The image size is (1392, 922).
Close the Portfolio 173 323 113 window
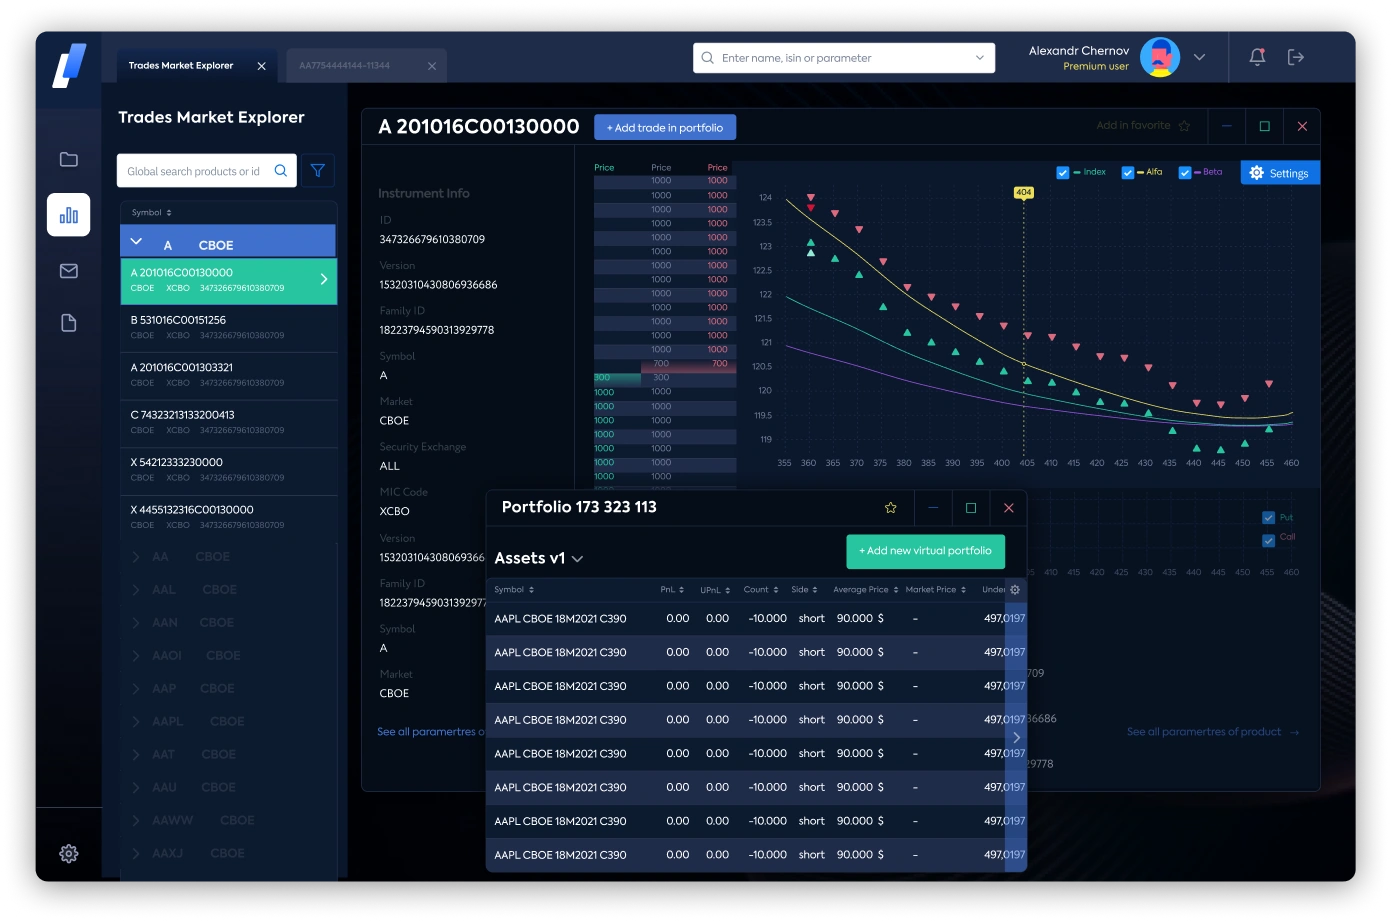[1009, 508]
